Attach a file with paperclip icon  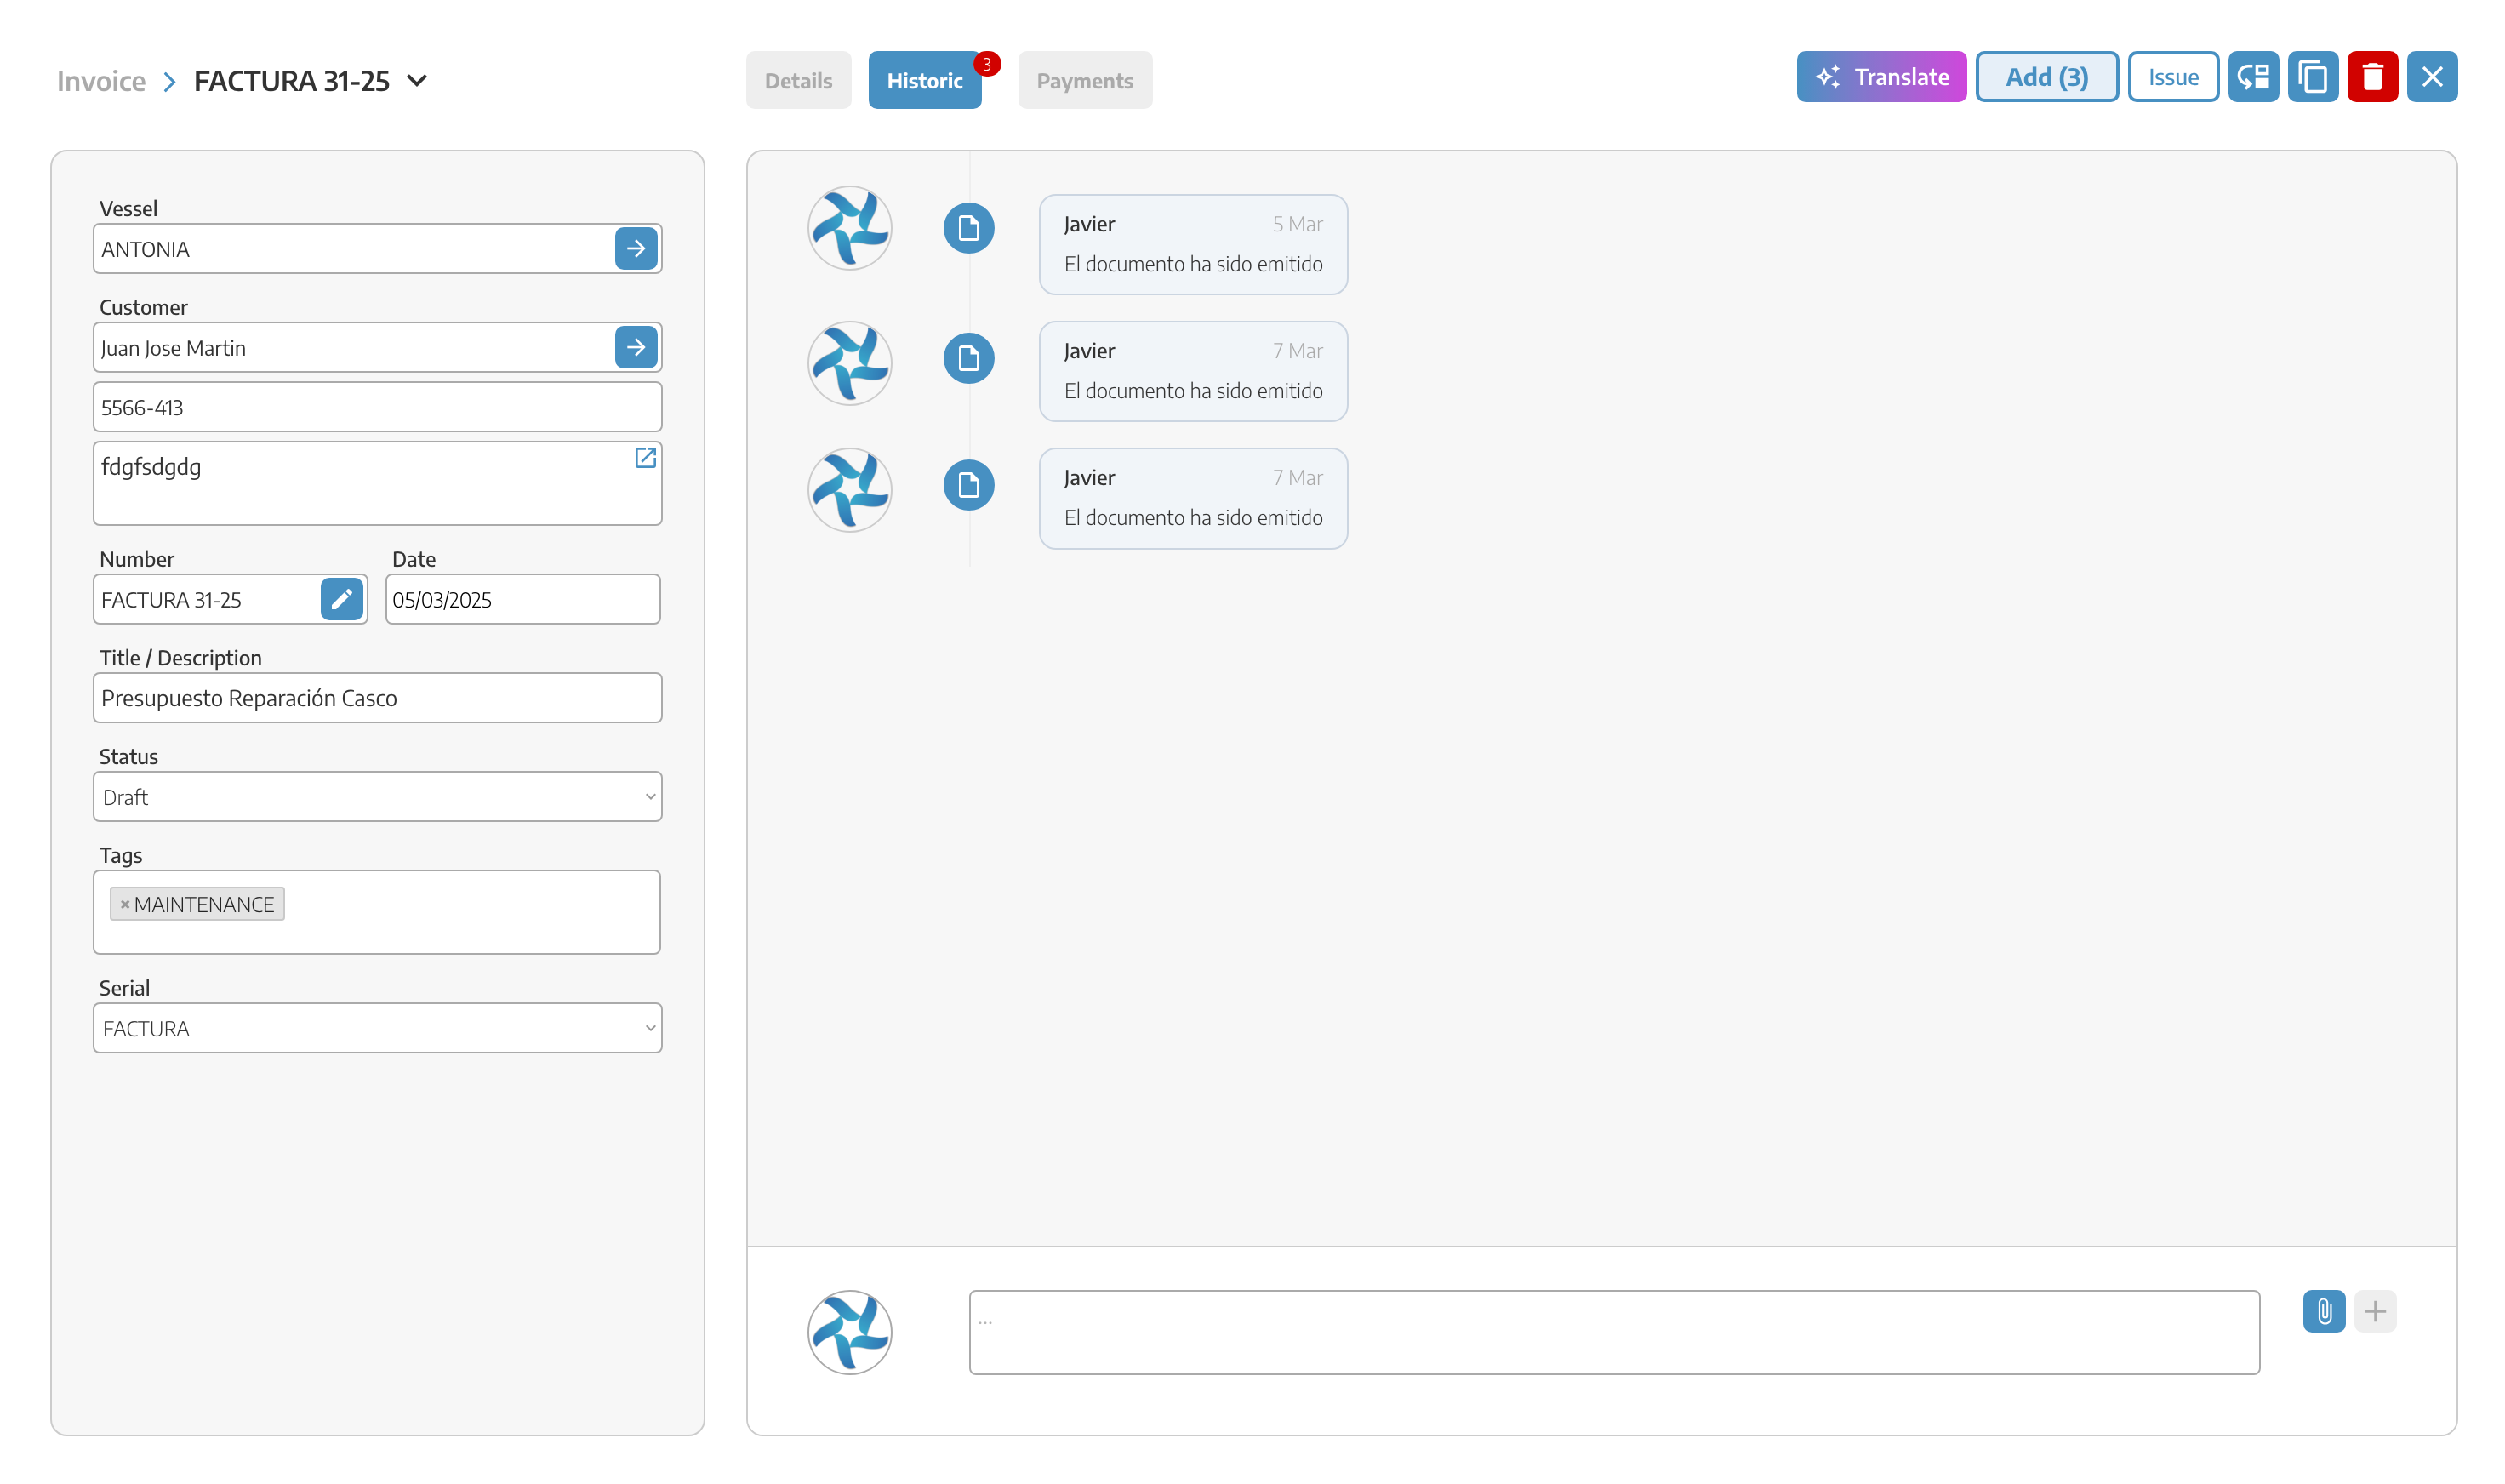[x=2324, y=1311]
